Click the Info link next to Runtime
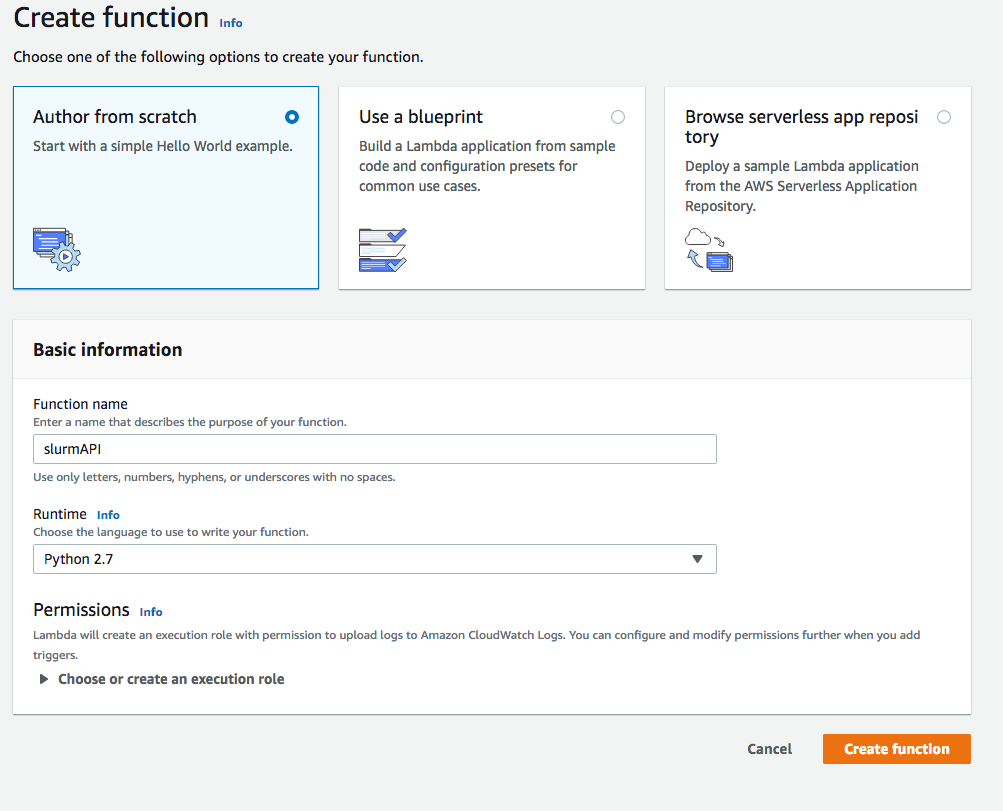This screenshot has height=811, width=1003. point(107,514)
